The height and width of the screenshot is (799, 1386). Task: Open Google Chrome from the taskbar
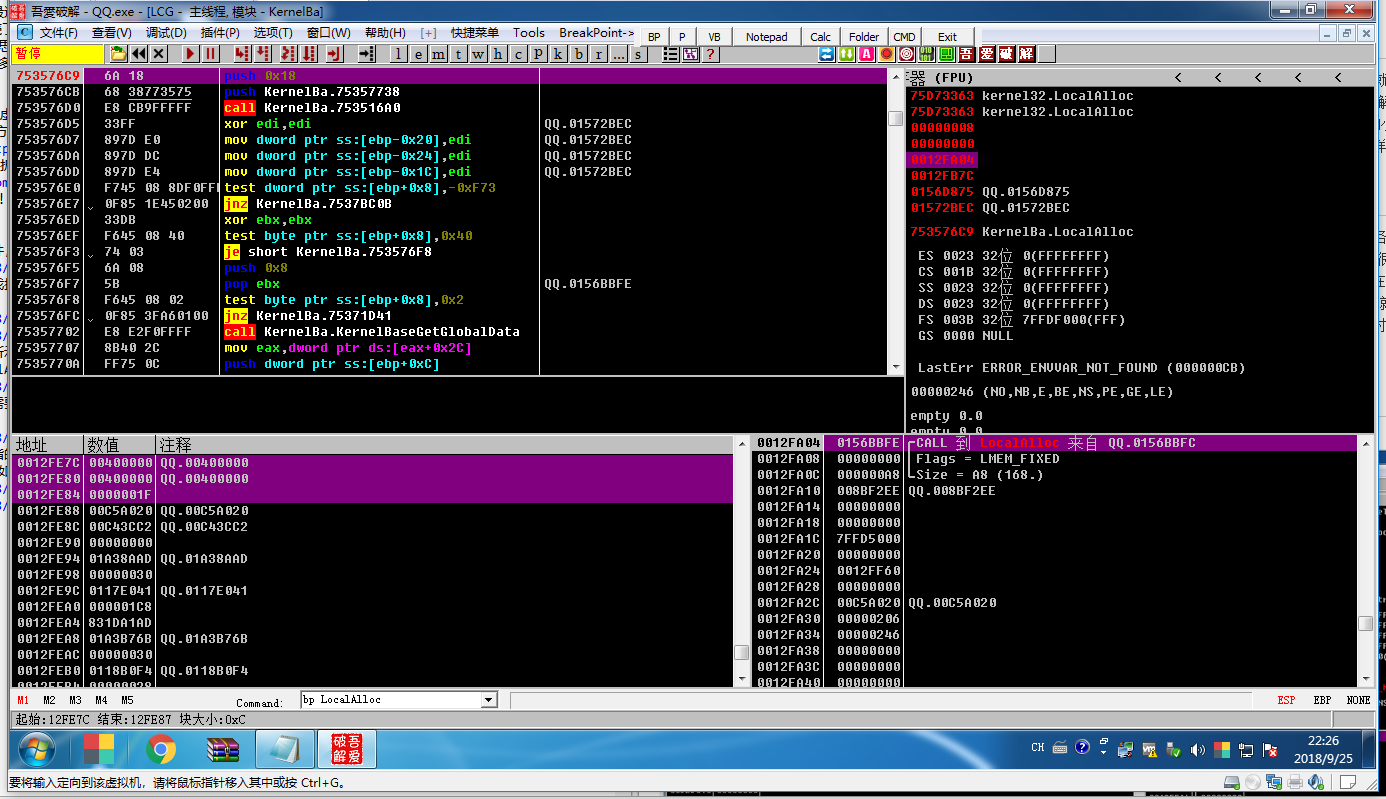pos(161,749)
